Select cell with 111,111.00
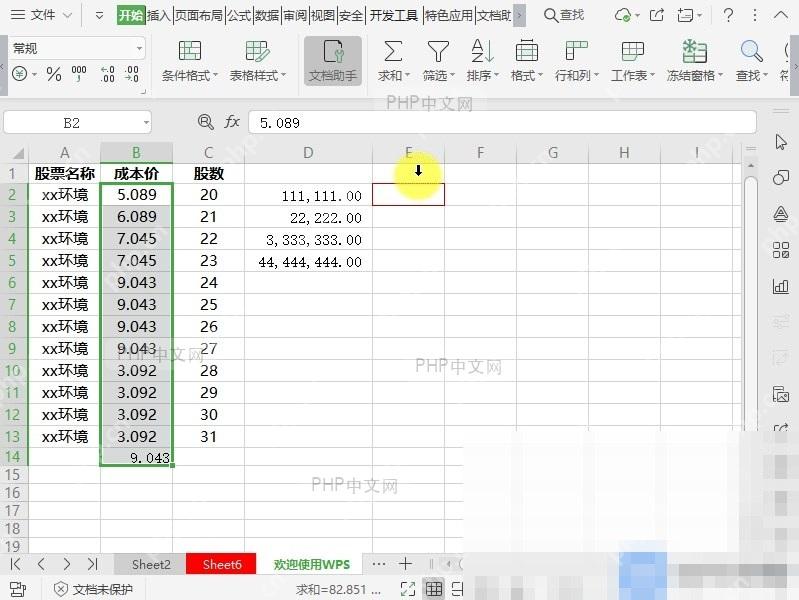 tap(308, 195)
